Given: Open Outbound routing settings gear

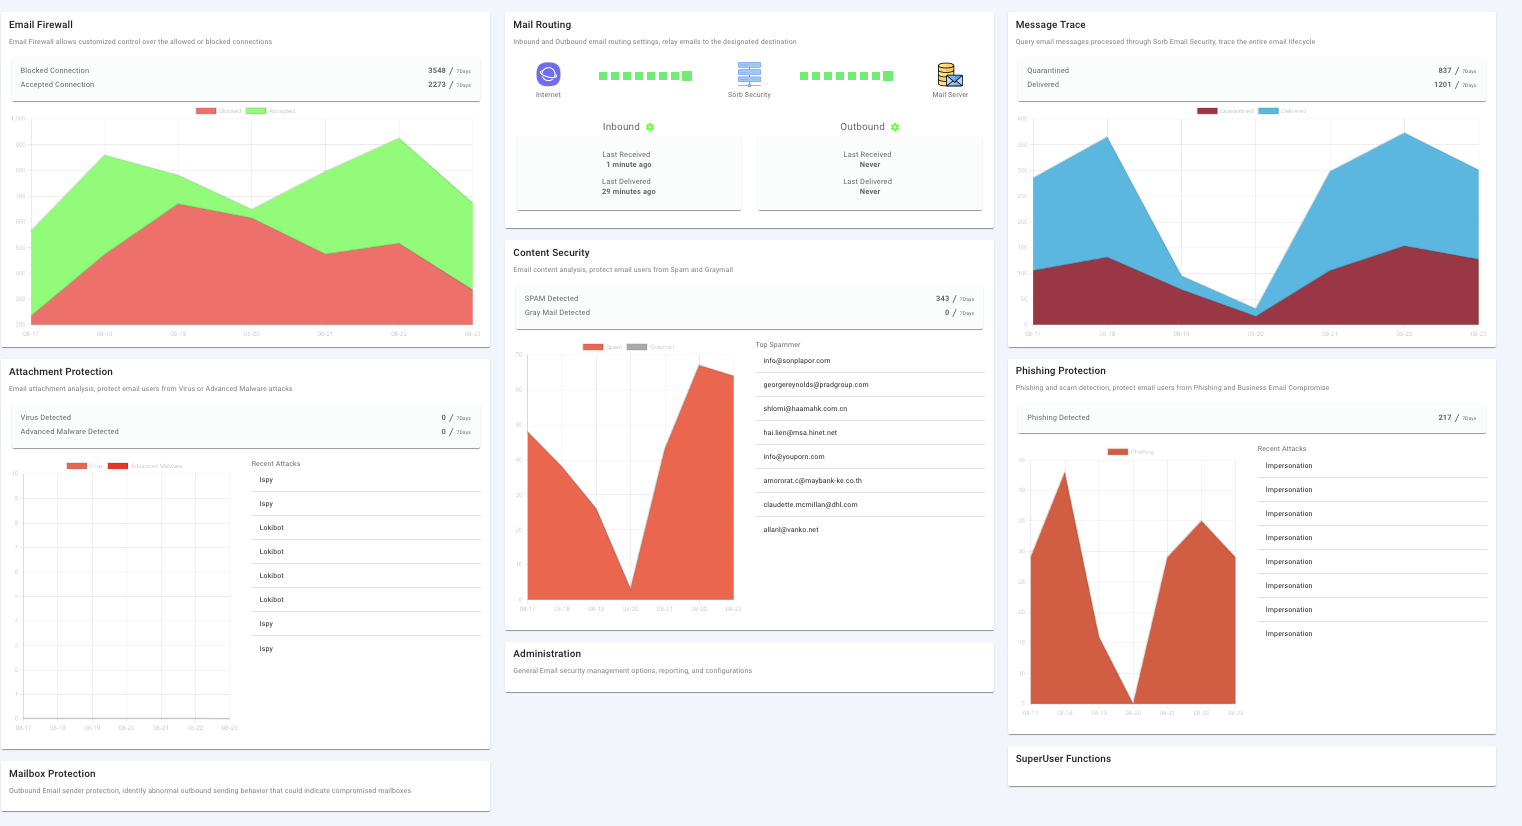Looking at the screenshot, I should [895, 127].
